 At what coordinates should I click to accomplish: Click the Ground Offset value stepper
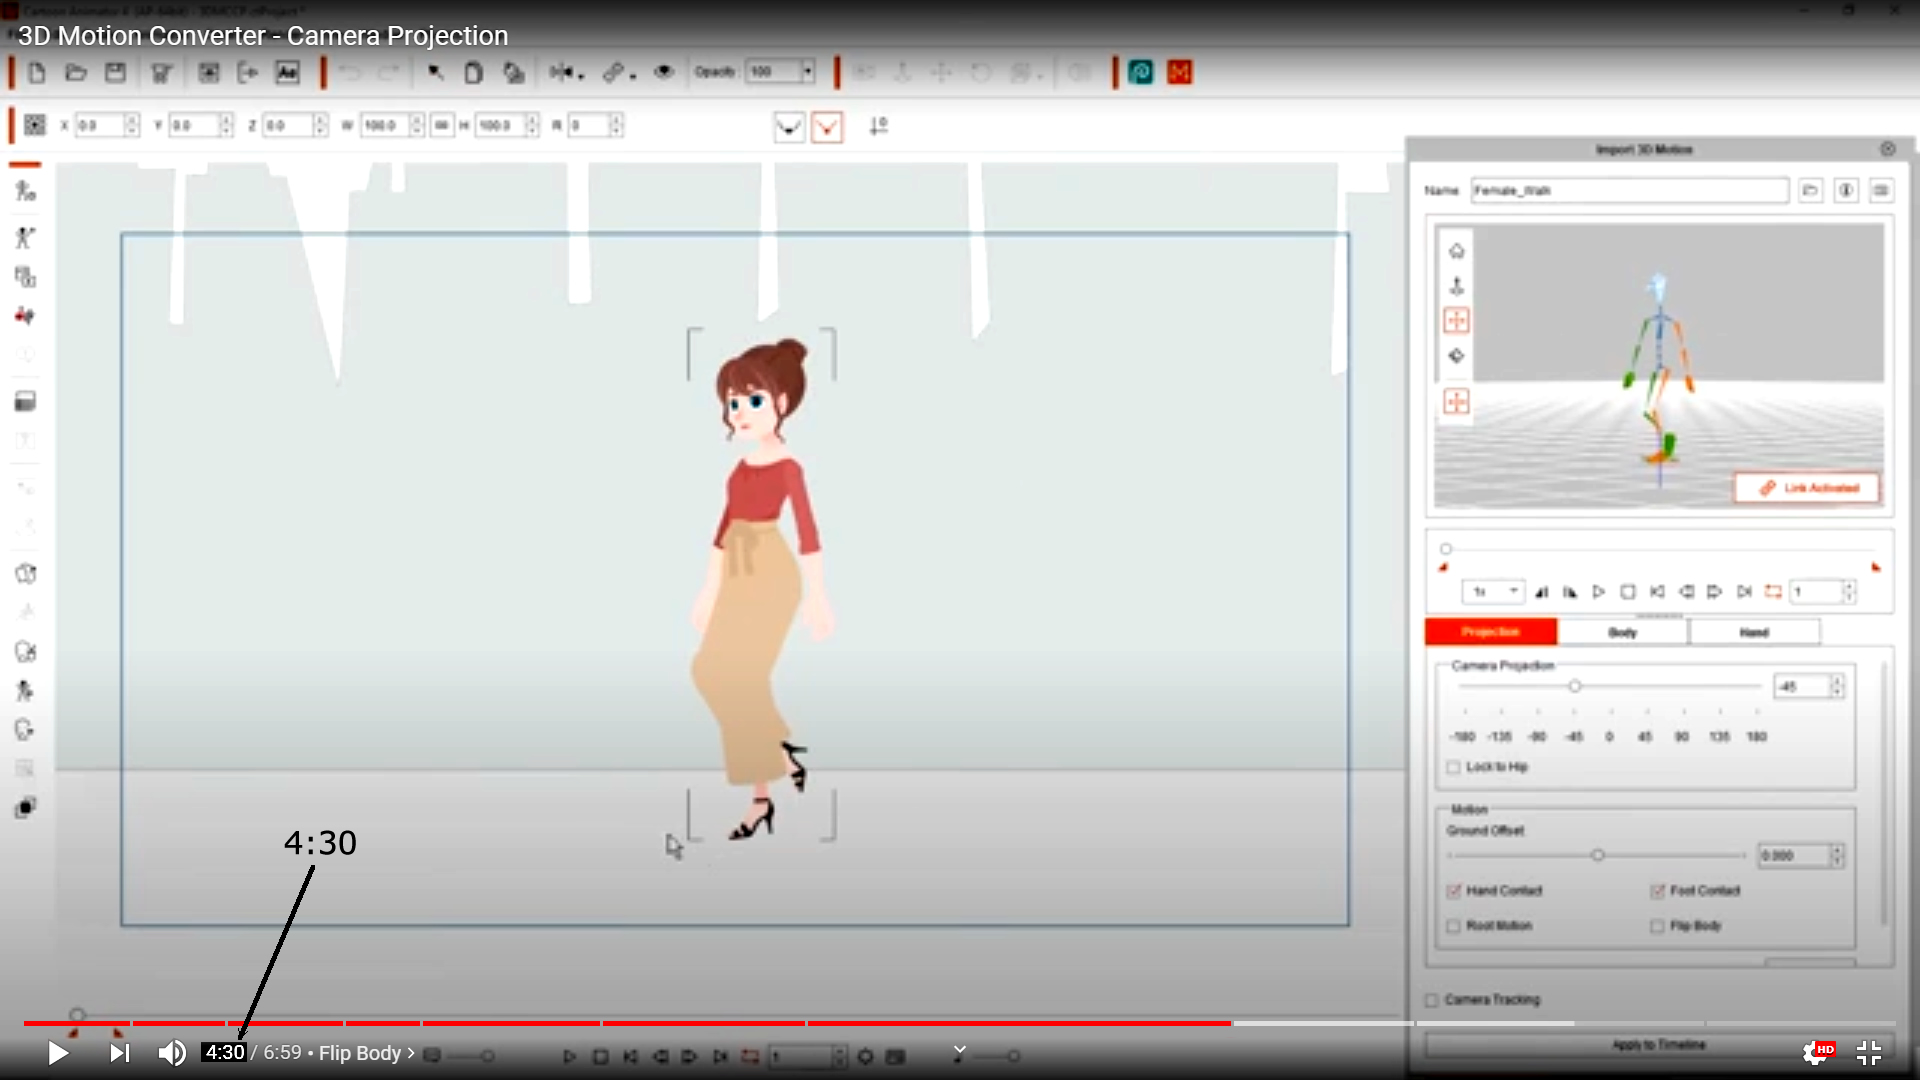[1836, 855]
